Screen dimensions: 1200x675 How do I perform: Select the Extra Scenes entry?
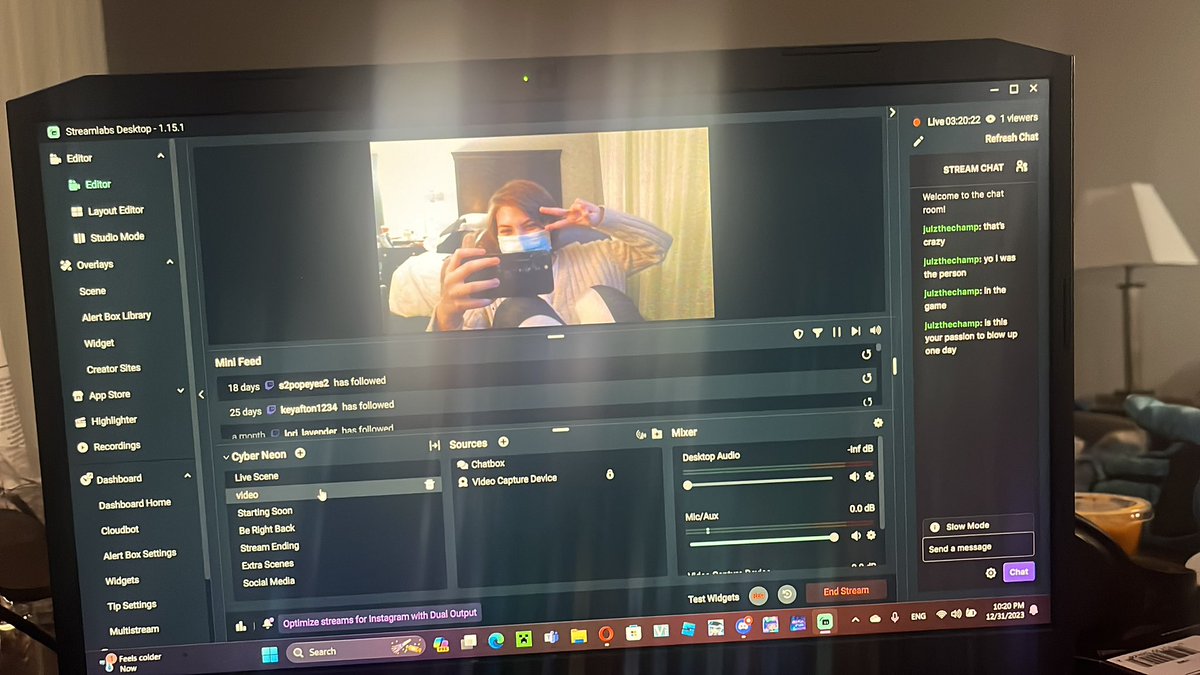click(x=267, y=565)
